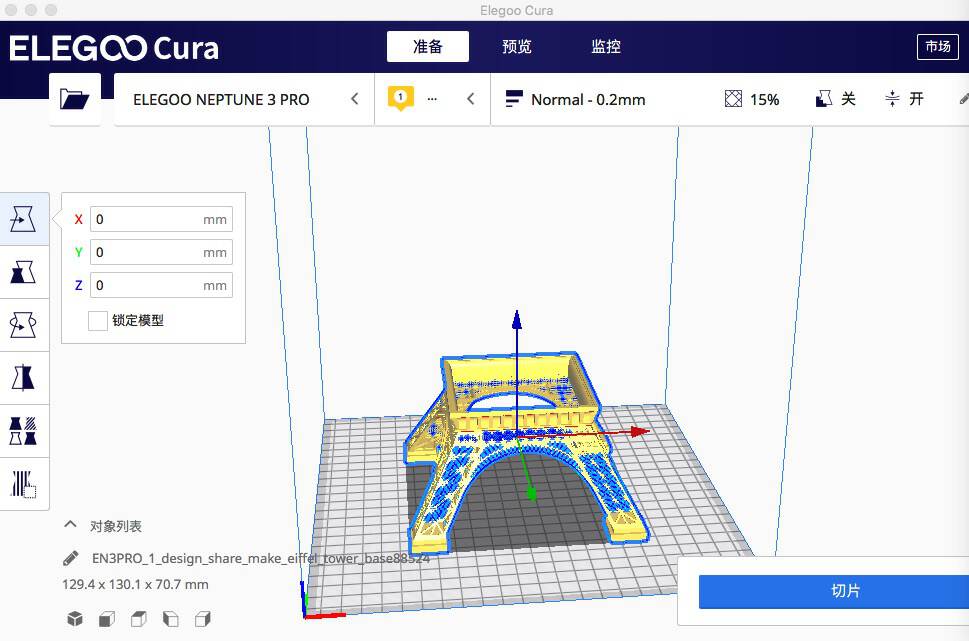969x641 pixels.
Task: Click the adhesion 开 icon
Action: coord(892,99)
